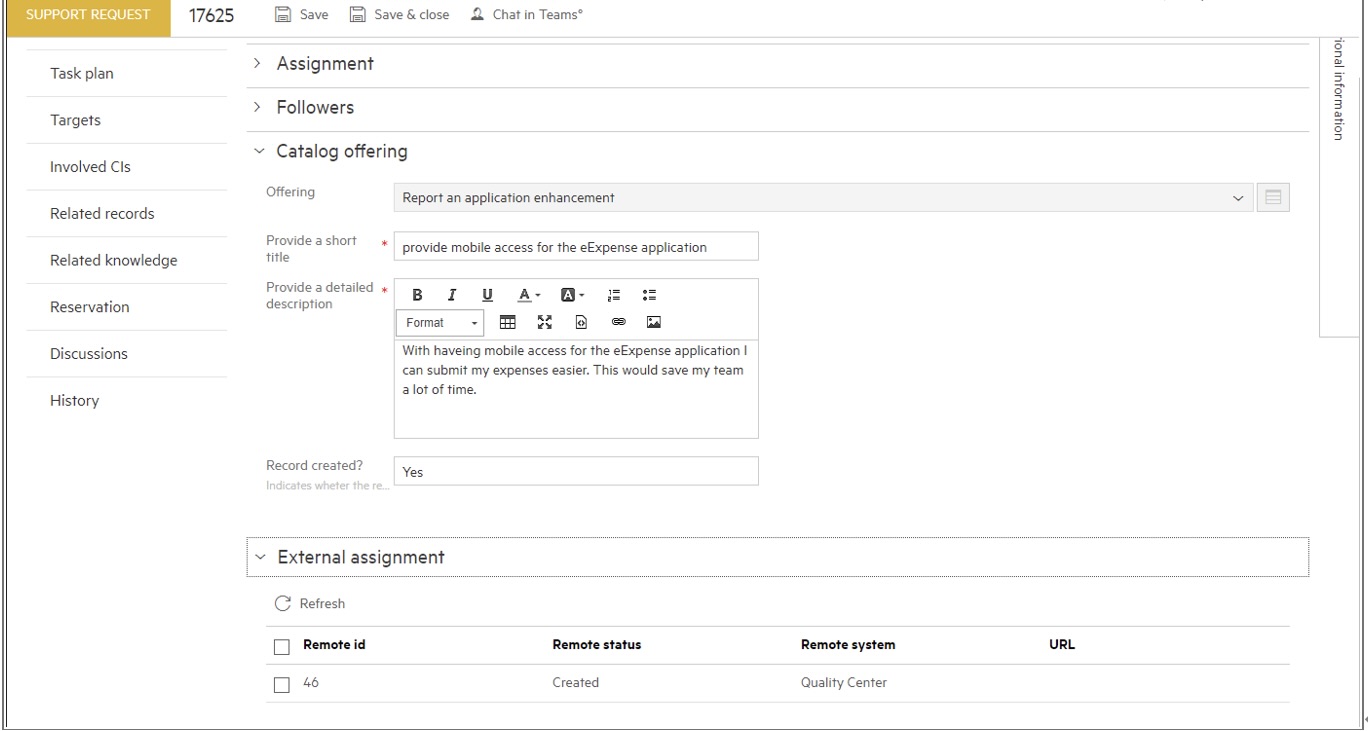Insert a hyperlink in the description

tap(619, 322)
